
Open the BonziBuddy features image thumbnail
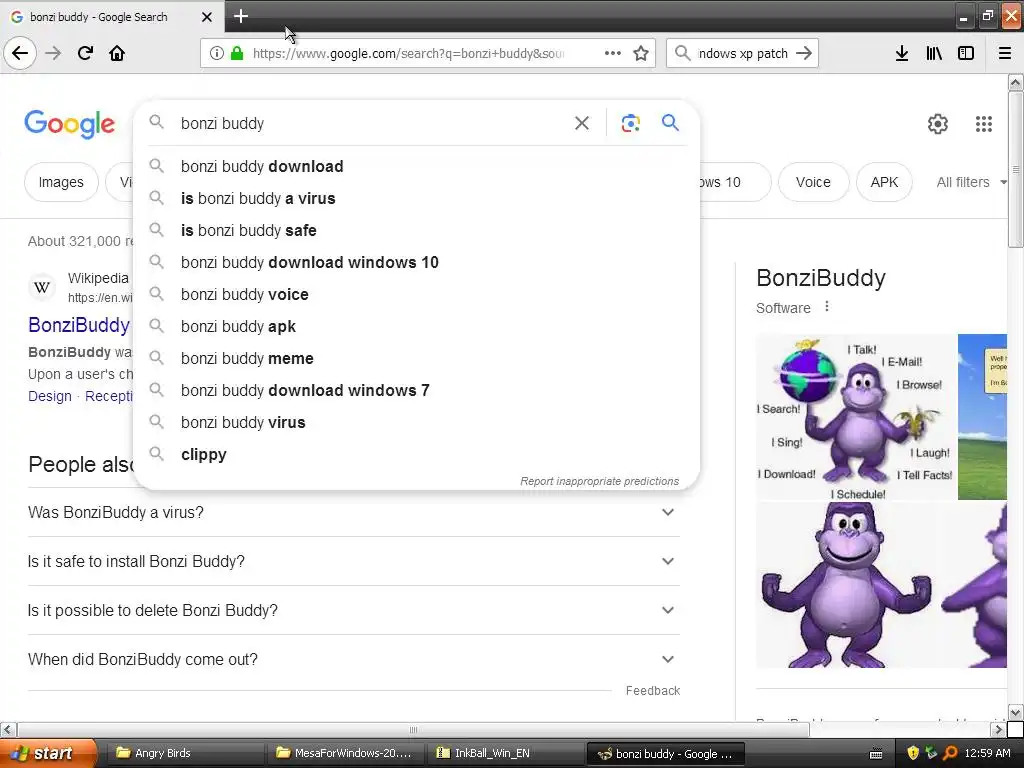[856, 417]
